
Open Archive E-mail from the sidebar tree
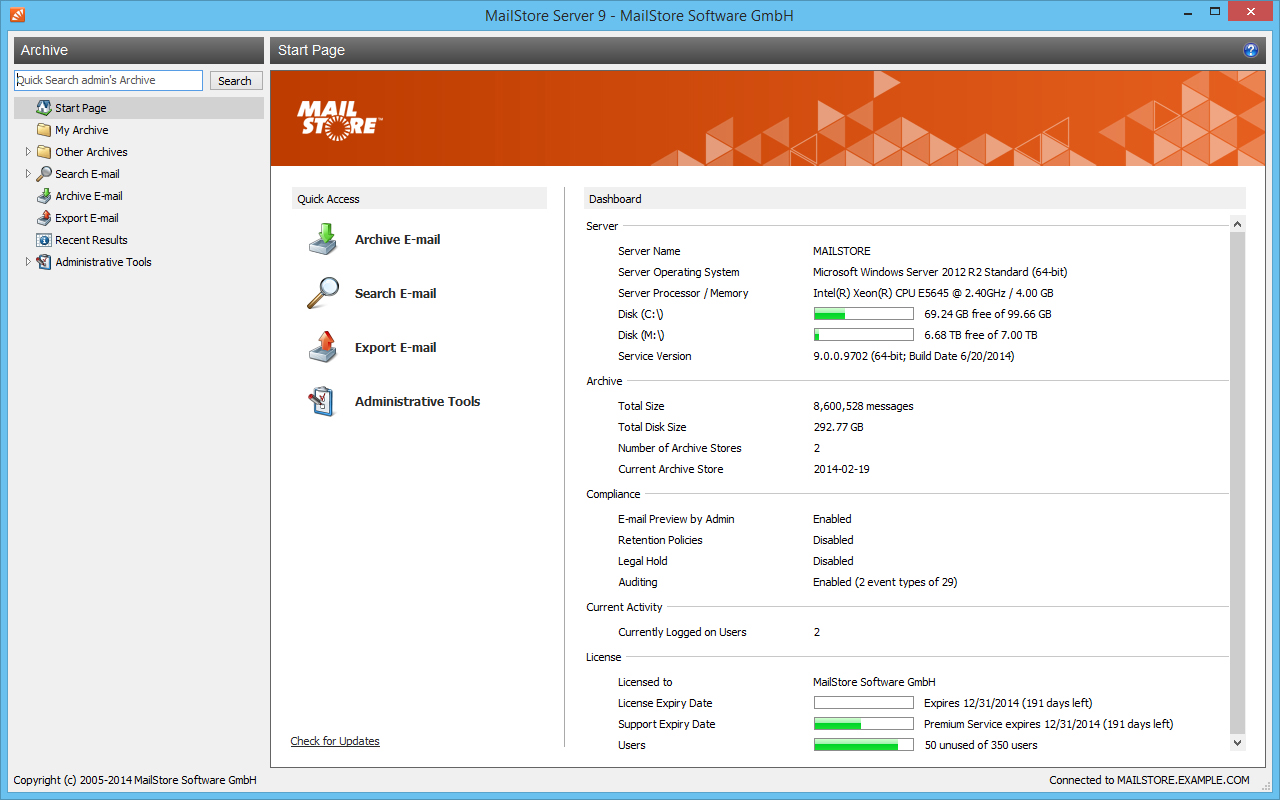89,195
